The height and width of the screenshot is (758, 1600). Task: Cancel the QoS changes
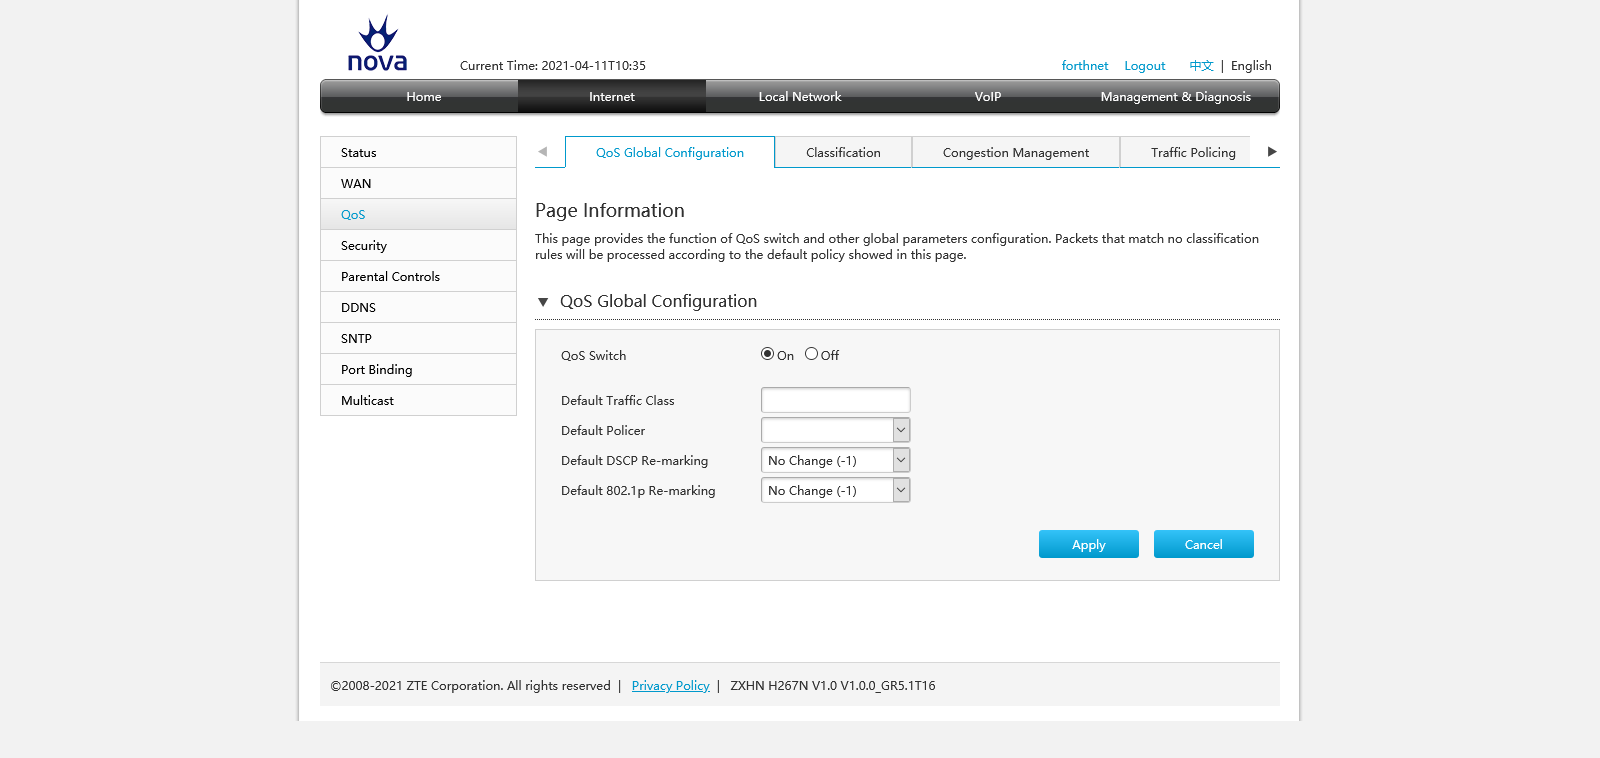[1204, 544]
